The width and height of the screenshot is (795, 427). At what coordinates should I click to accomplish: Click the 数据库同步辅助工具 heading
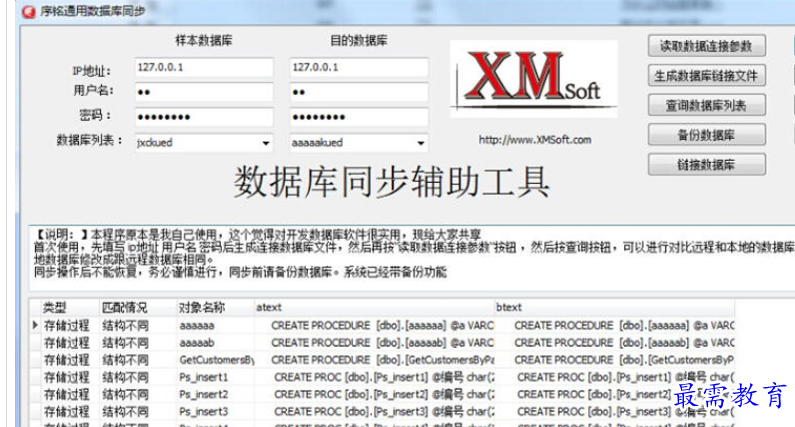click(x=392, y=182)
